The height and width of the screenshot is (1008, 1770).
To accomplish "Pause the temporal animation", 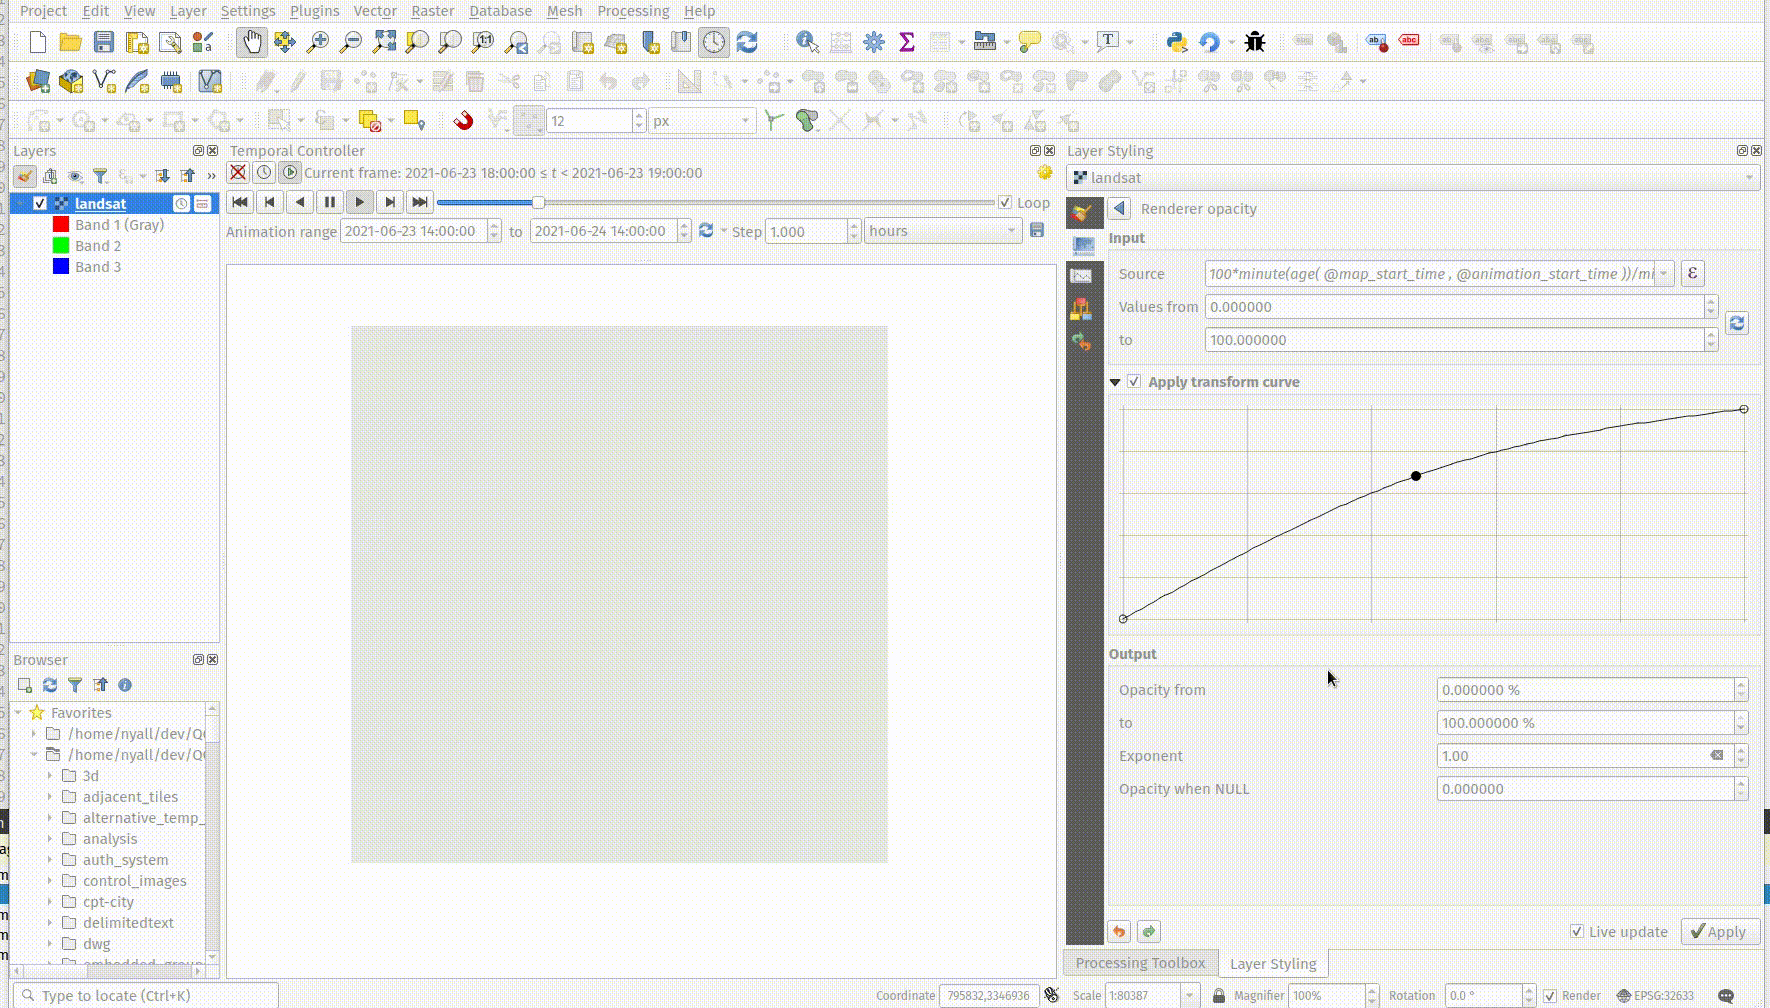I will click(330, 202).
